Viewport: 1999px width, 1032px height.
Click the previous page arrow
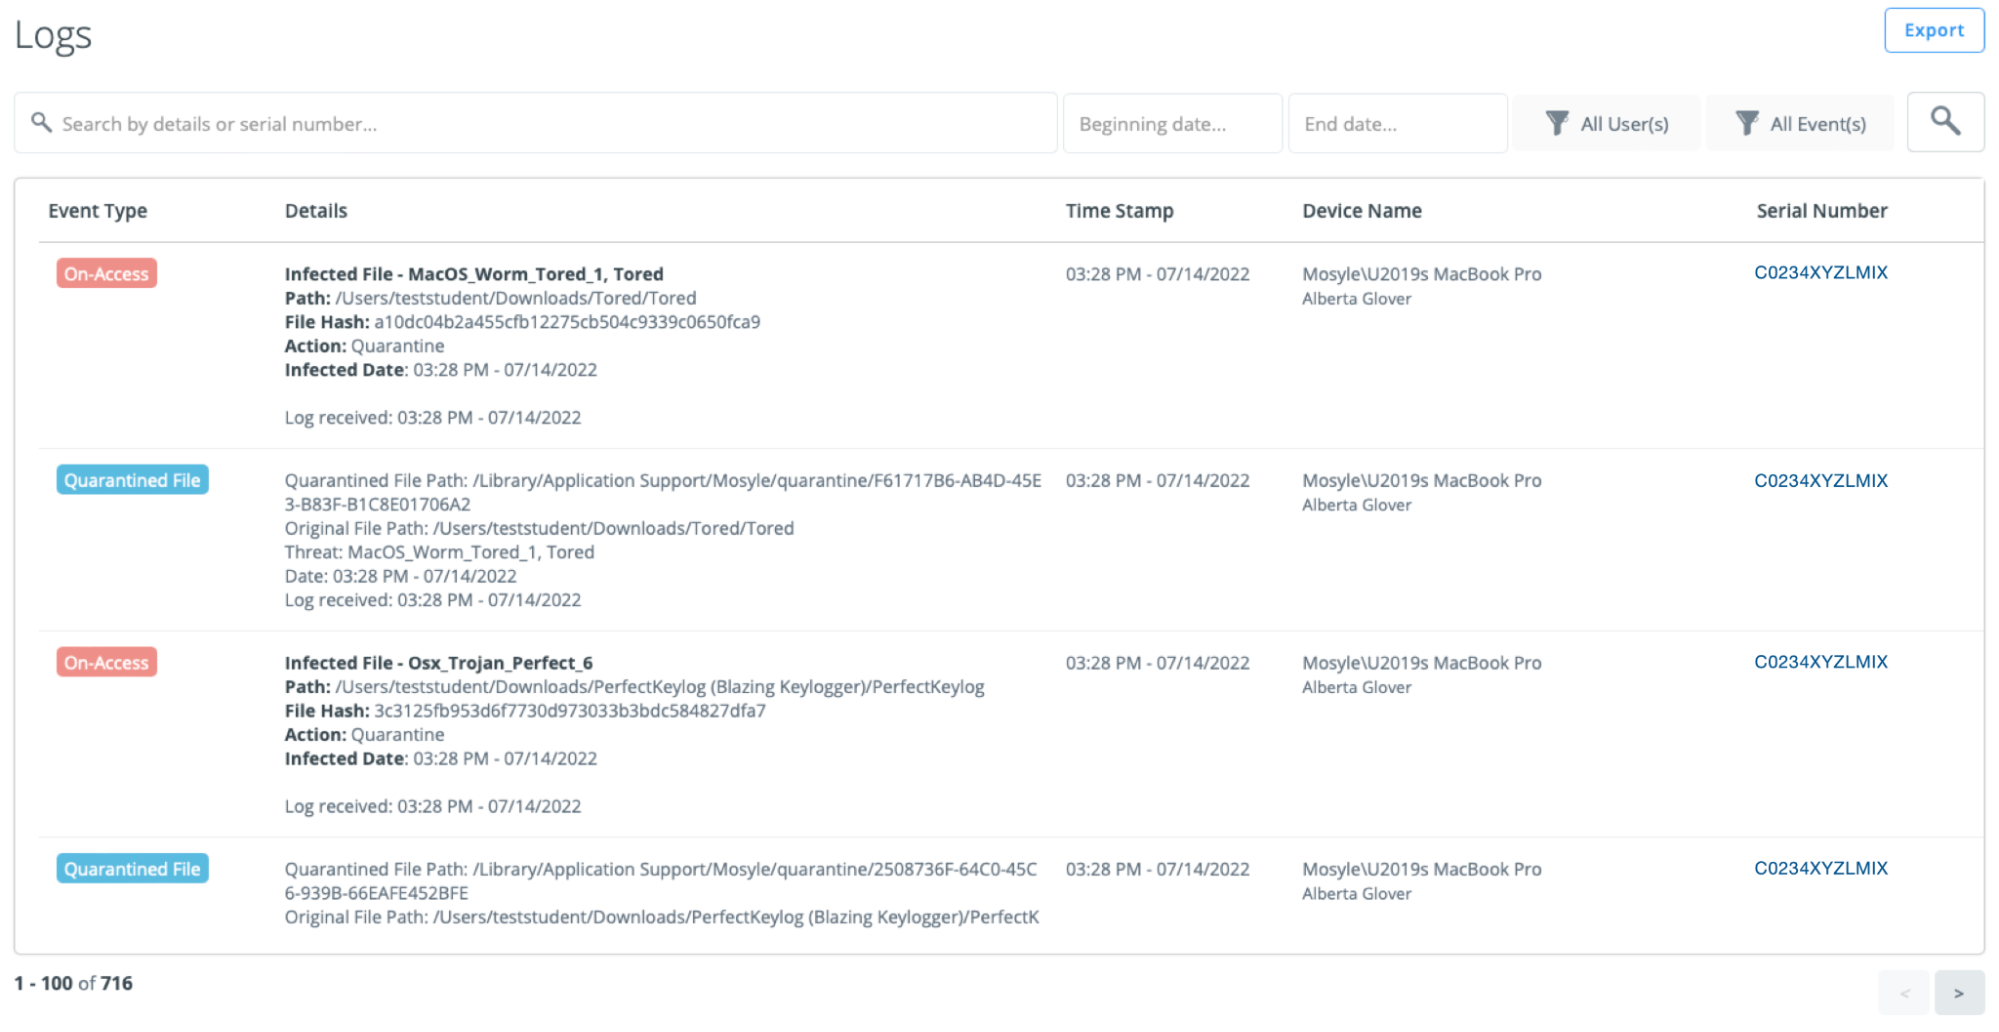[x=1903, y=993]
